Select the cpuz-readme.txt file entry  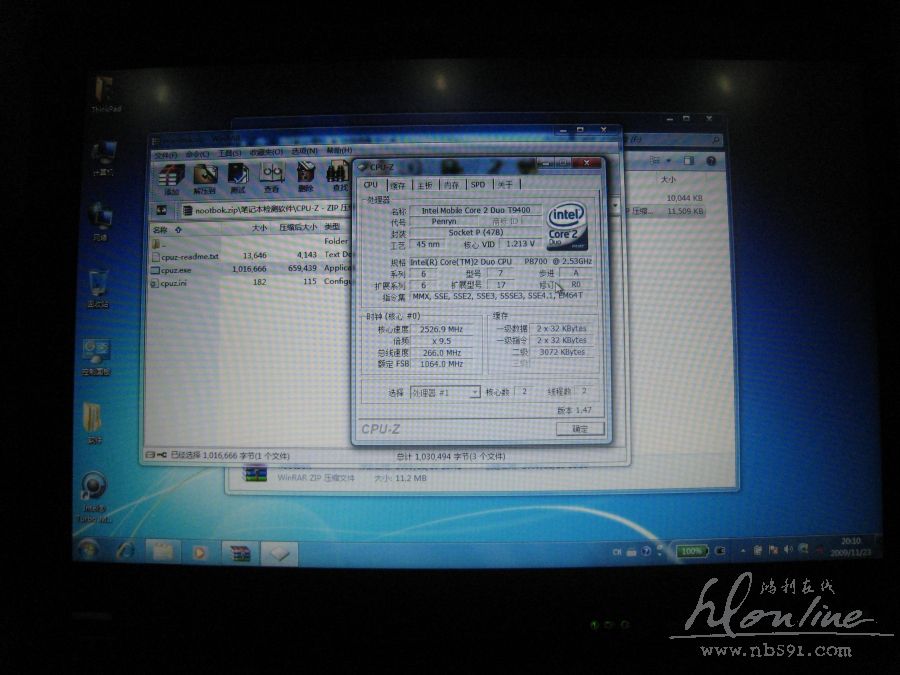(189, 256)
